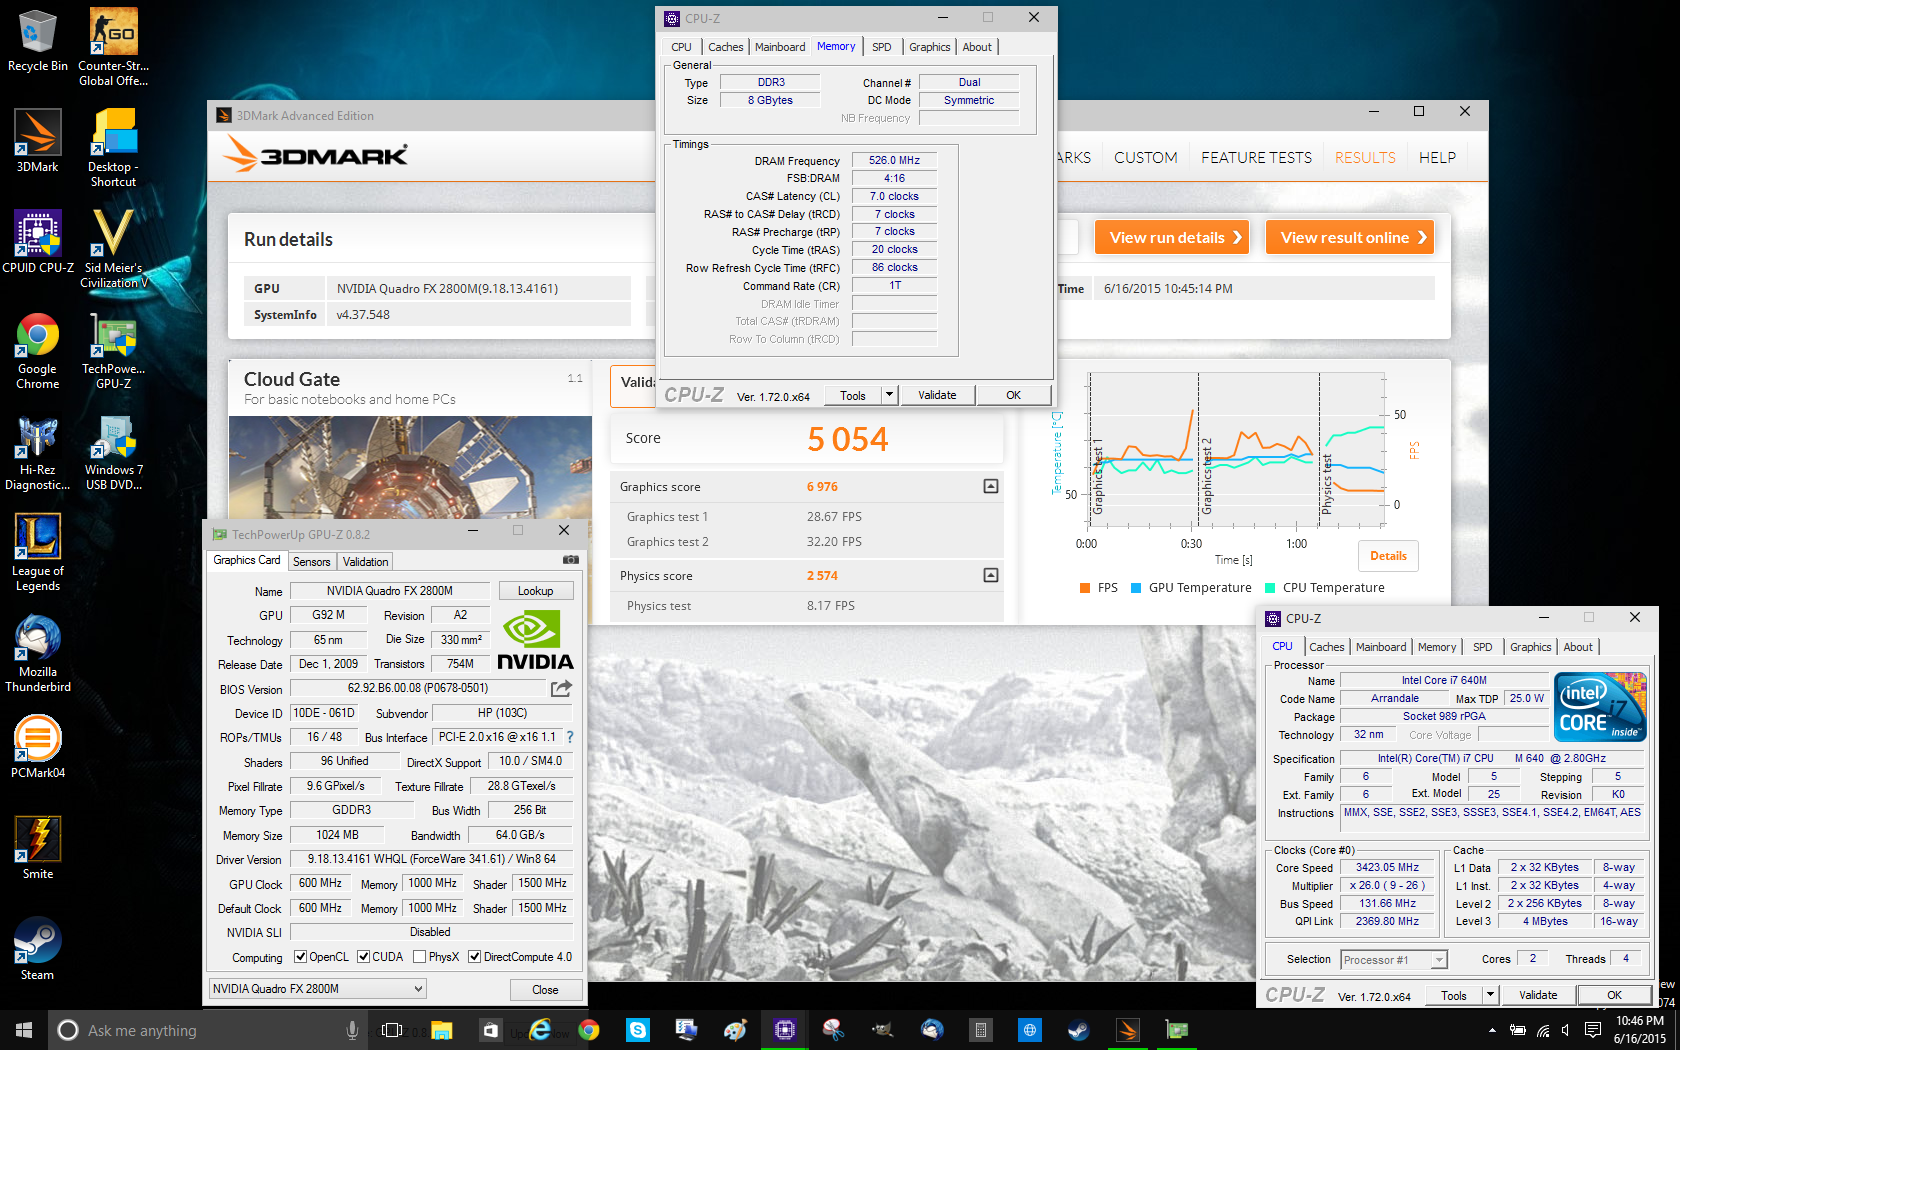This screenshot has height=1200, width=1920.
Task: Click OK in the lower CPU-Z window
Action: click(x=1614, y=995)
